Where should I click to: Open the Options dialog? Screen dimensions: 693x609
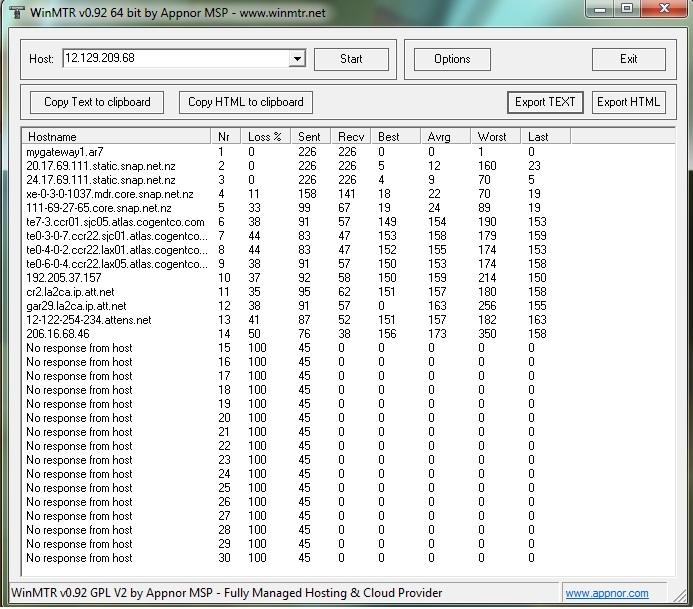click(452, 59)
